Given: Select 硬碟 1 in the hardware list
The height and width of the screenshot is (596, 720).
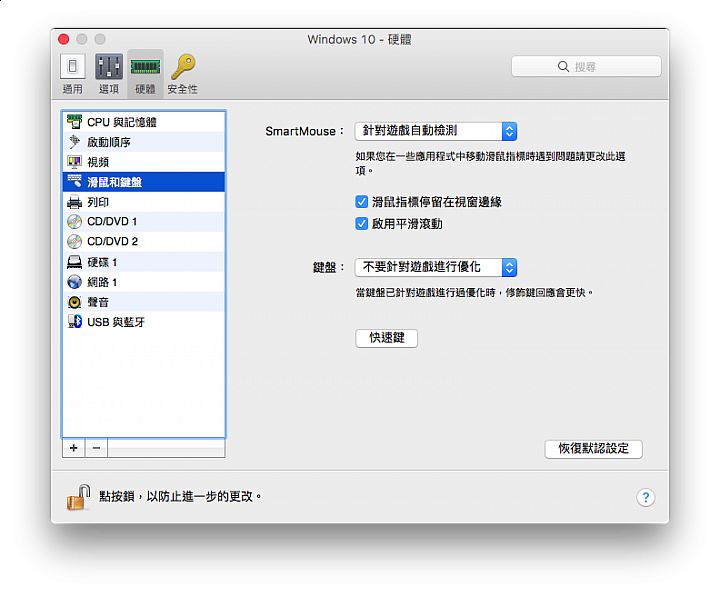Looking at the screenshot, I should (143, 262).
